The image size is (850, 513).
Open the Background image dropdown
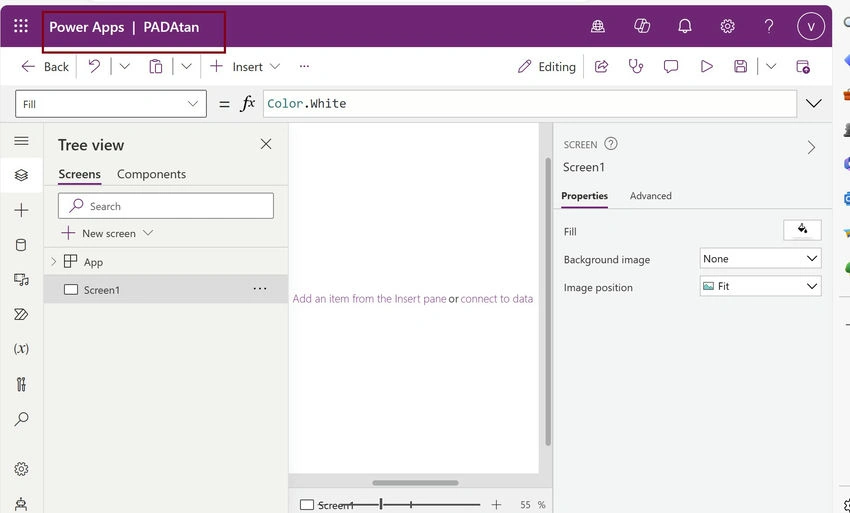click(761, 259)
